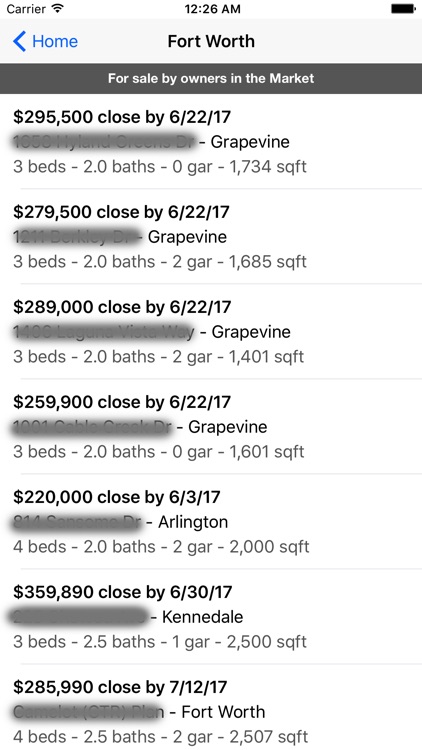
Task: Open the $295,500 Grapevine listing
Action: [211, 142]
